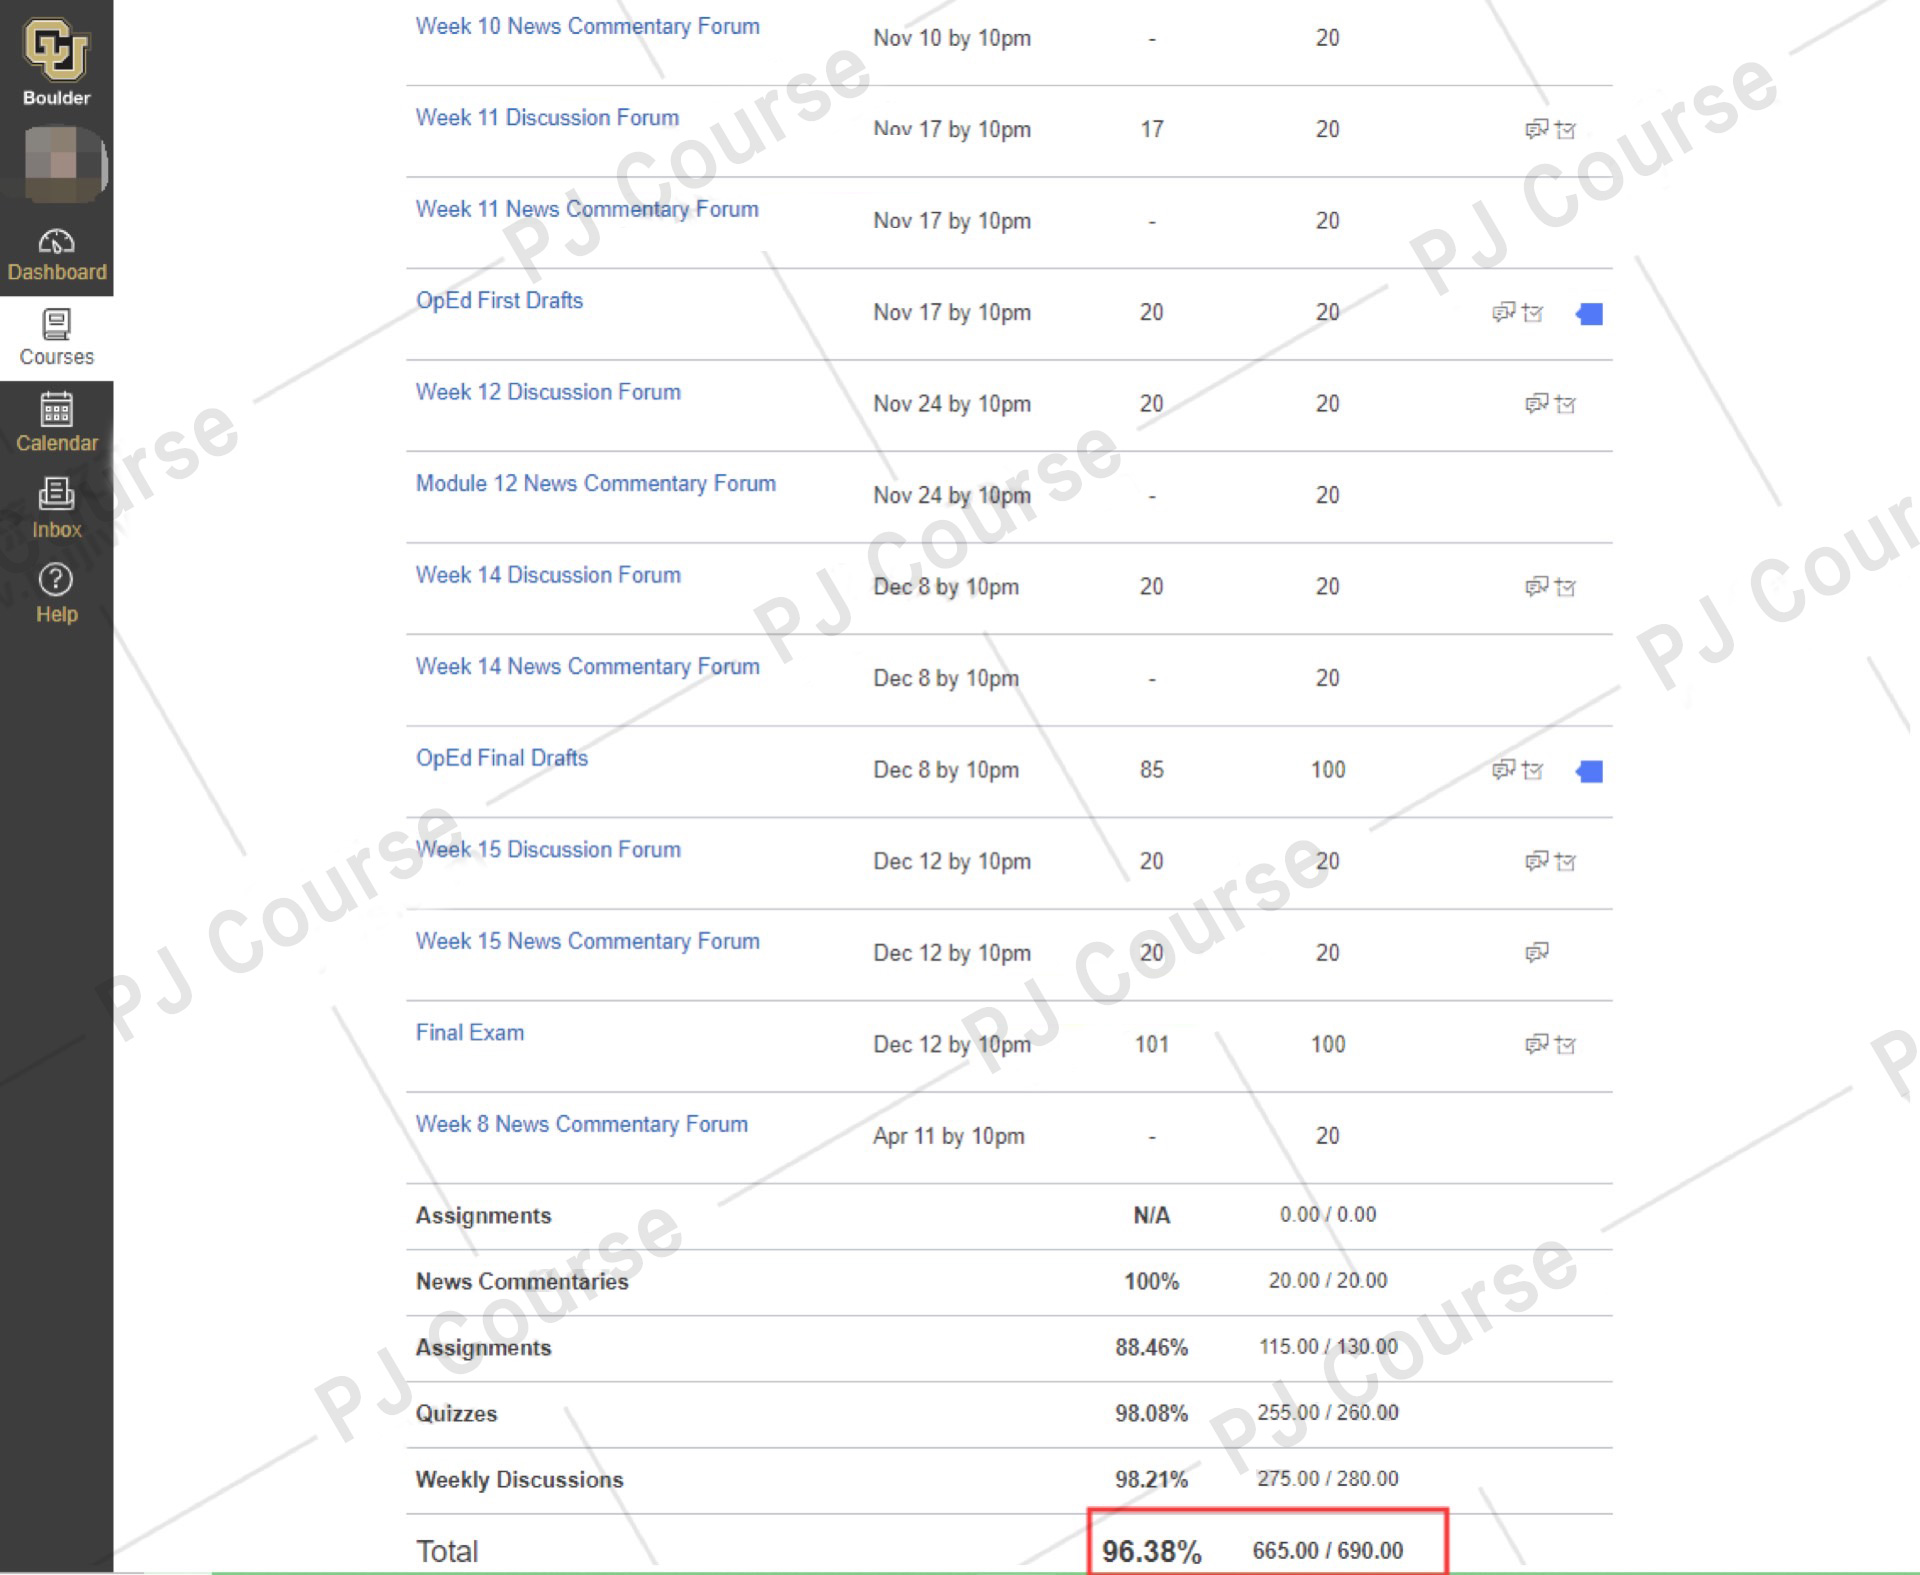The height and width of the screenshot is (1575, 1920).
Task: Open Inbox in the sidebar
Action: click(x=56, y=509)
